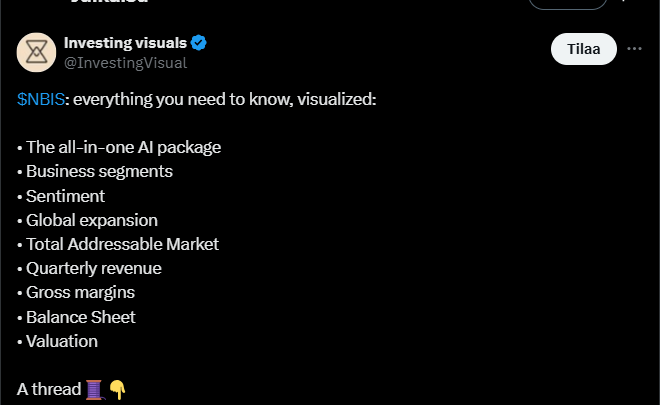Click the thread spool emoji
Screen dimensions: 660x405
[x=95, y=389]
